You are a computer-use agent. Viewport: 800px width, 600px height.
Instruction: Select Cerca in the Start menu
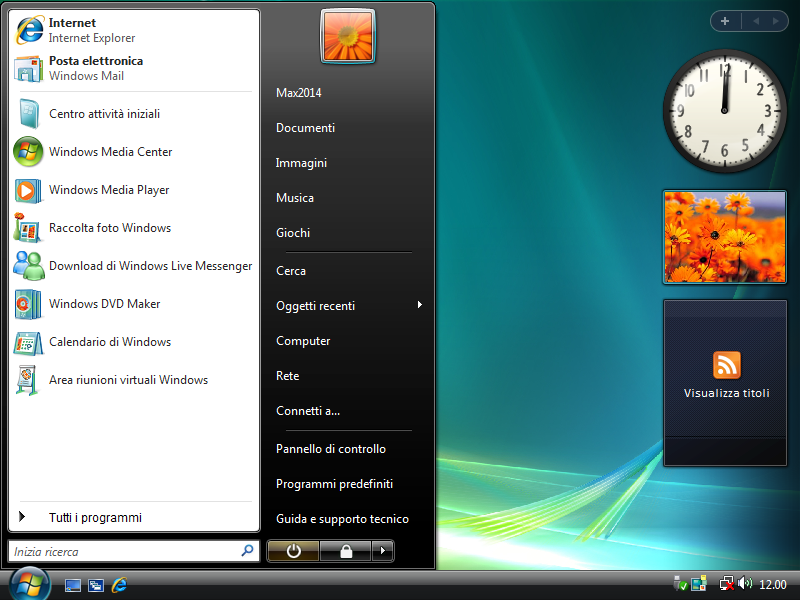[291, 271]
